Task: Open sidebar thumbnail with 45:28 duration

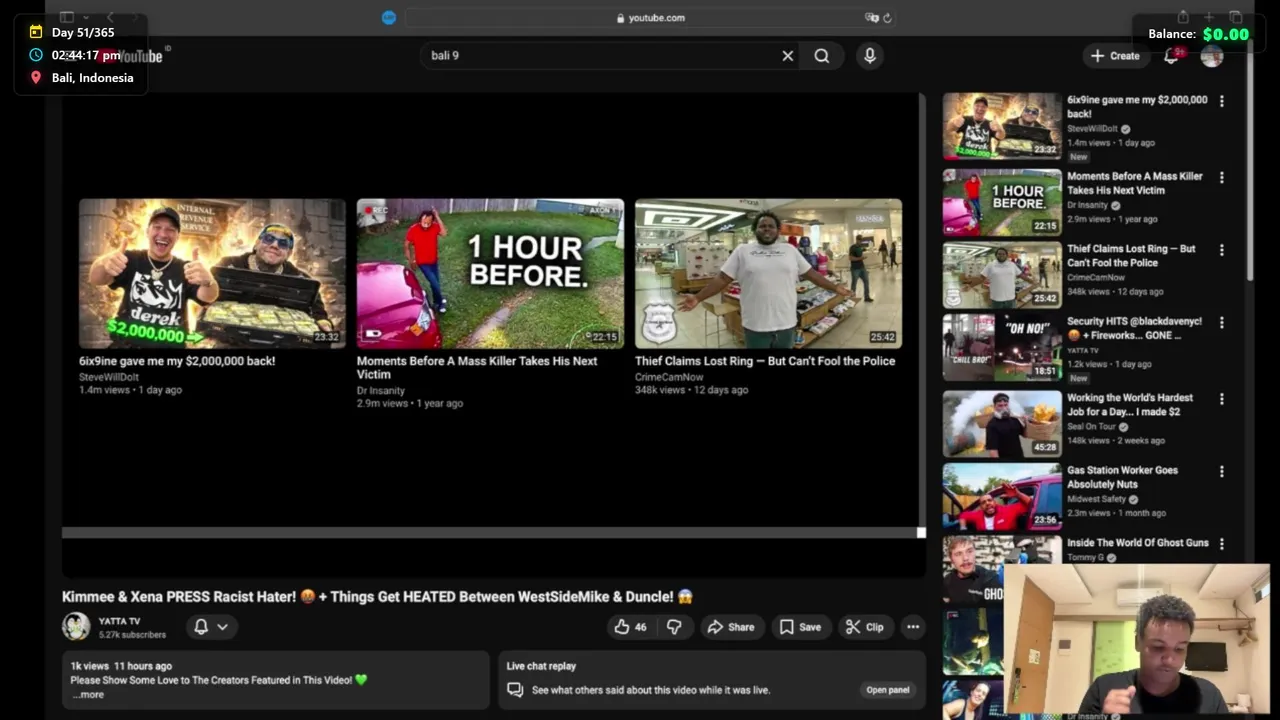Action: 1002,423
